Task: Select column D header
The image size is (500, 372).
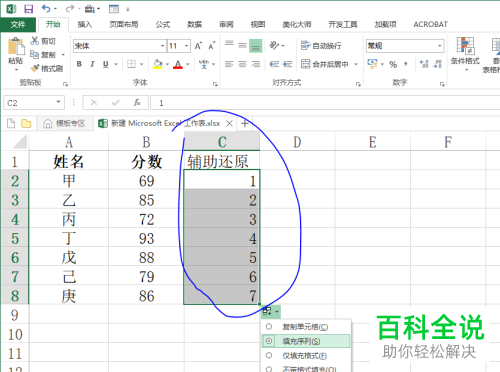Action: (297, 142)
